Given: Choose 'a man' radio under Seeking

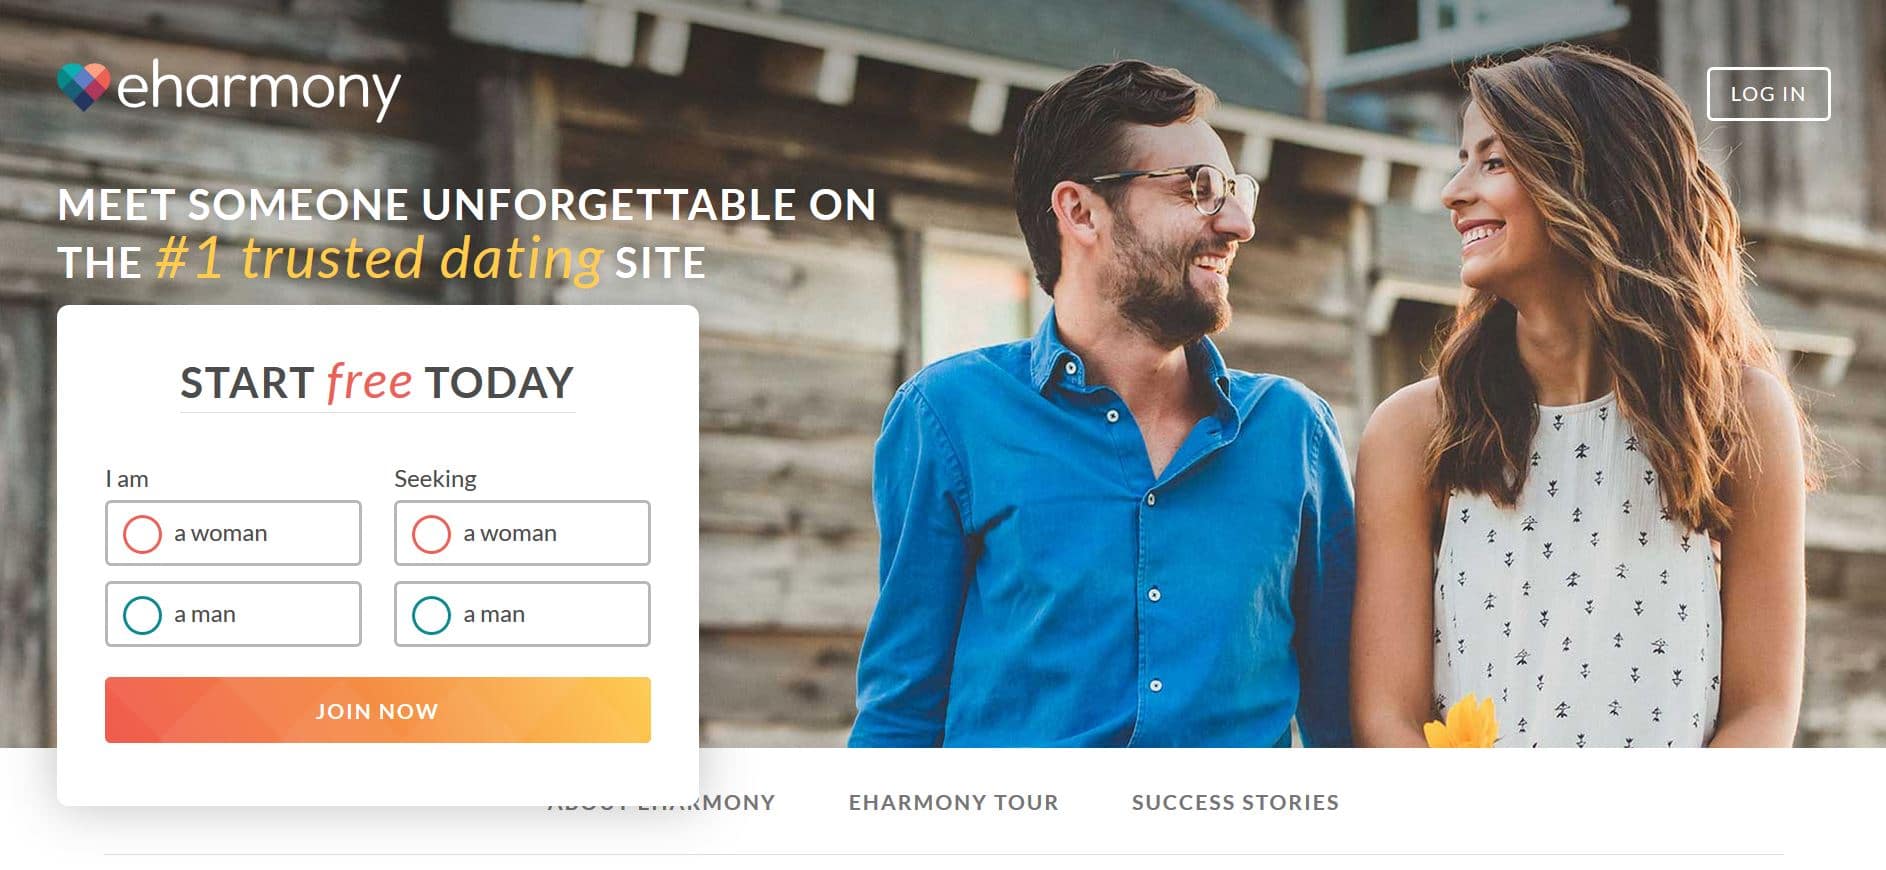Looking at the screenshot, I should coord(431,615).
